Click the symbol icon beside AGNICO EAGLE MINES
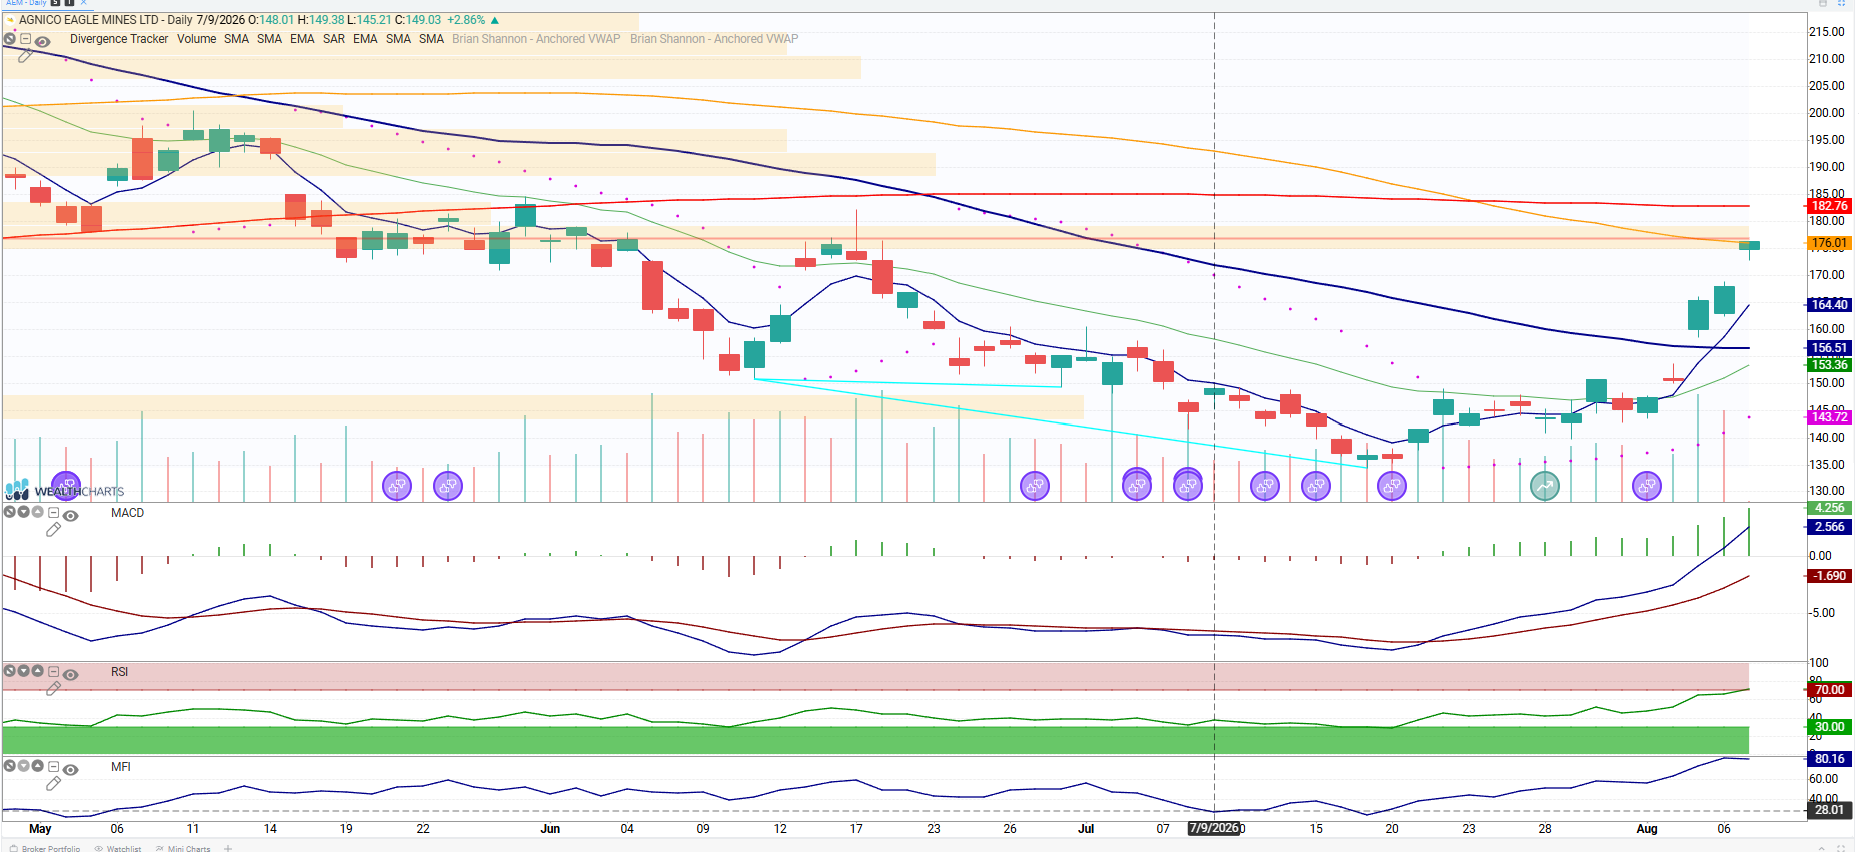This screenshot has height=852, width=1859. pyautogui.click(x=10, y=20)
